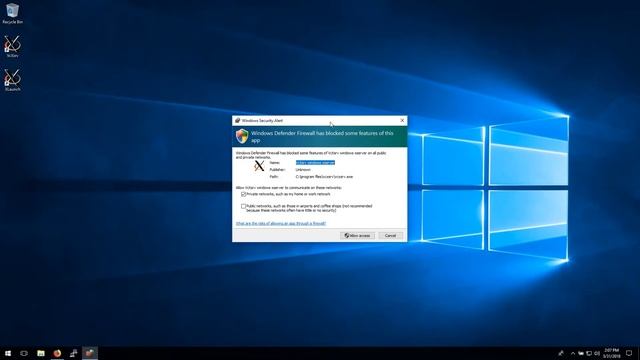This screenshot has height=360, width=640.
Task: Click the Allow access button
Action: 357,236
